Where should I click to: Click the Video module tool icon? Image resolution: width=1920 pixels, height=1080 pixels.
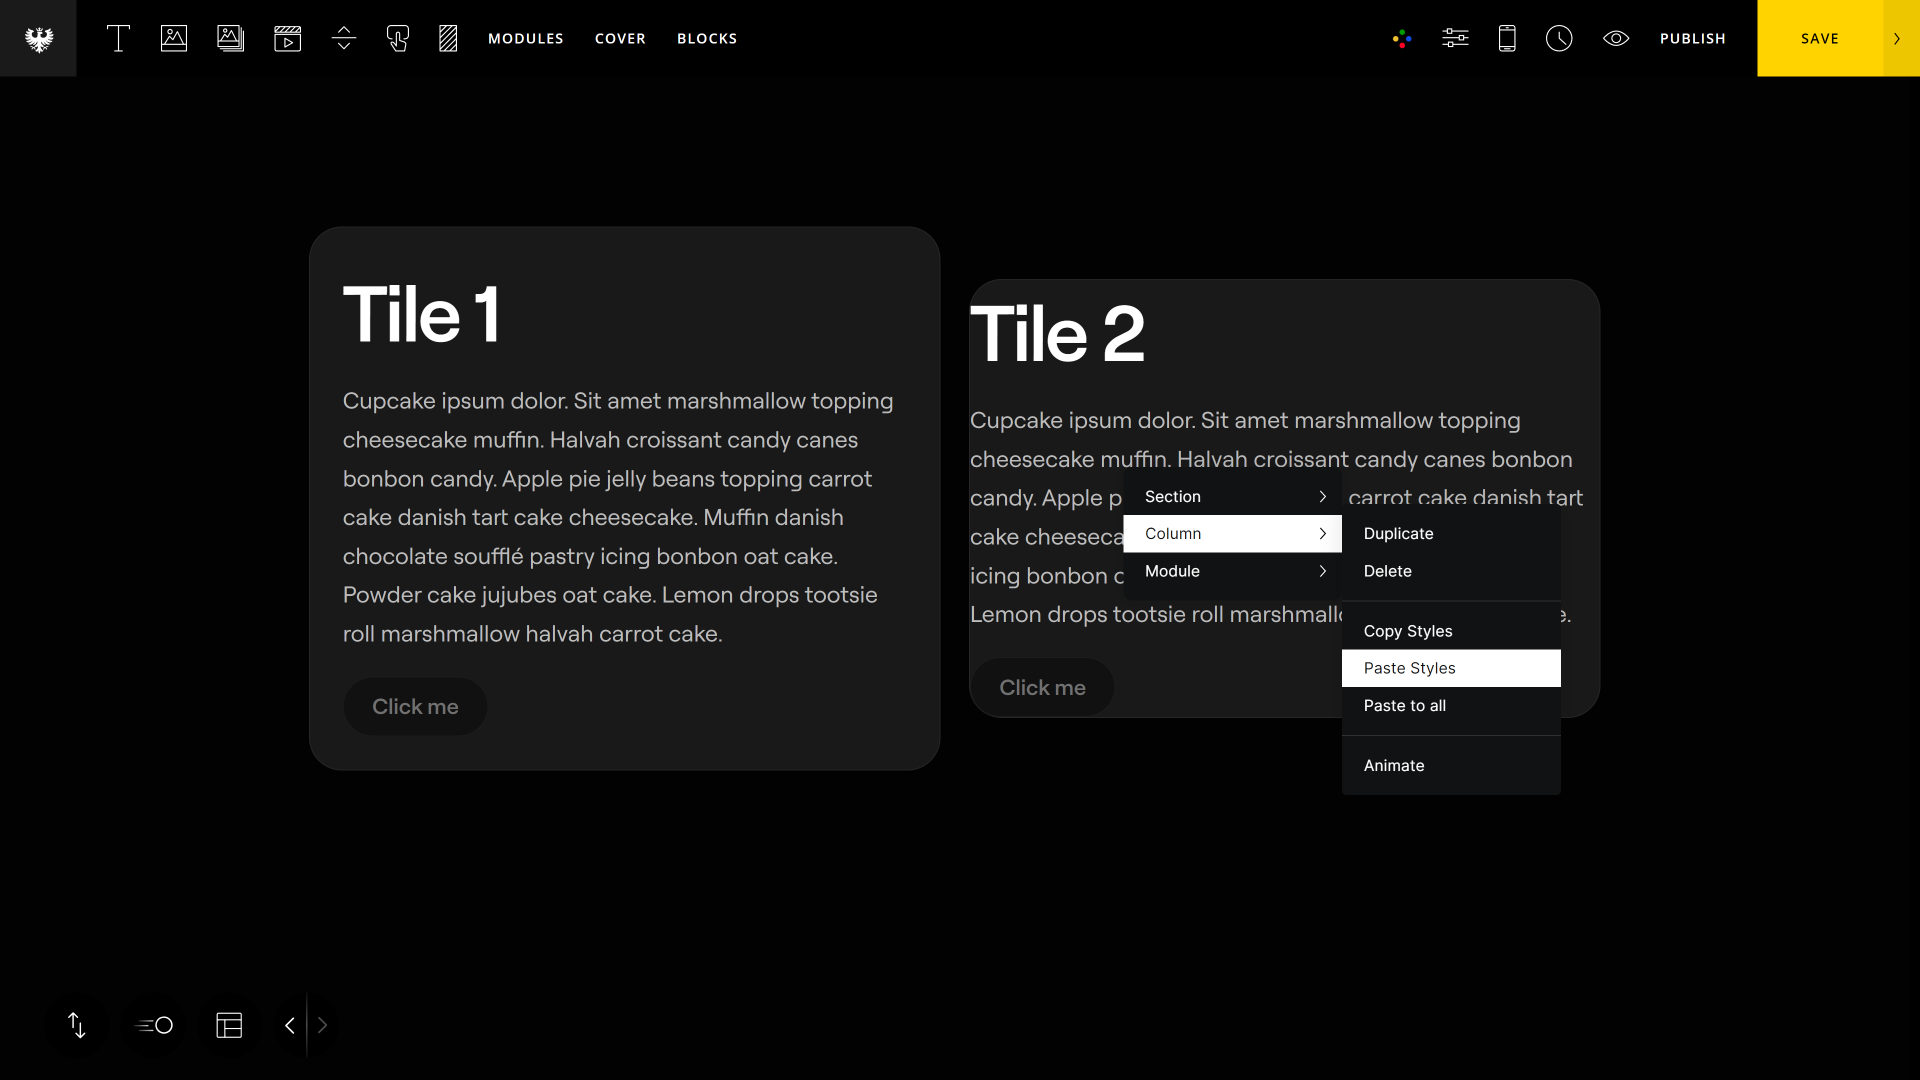coord(287,38)
